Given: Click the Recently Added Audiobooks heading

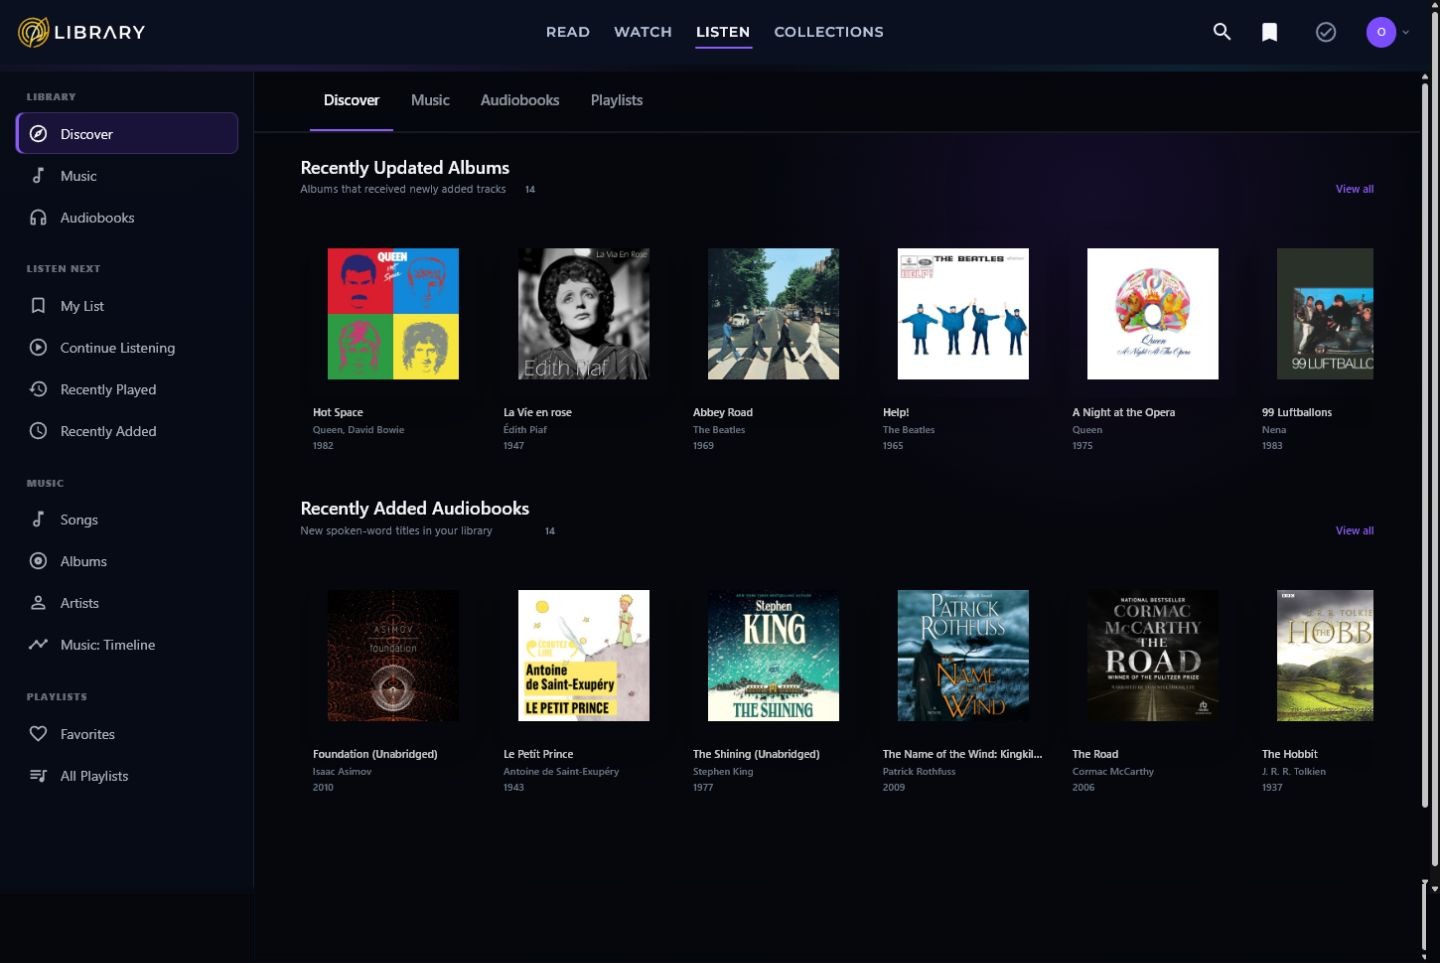Looking at the screenshot, I should (415, 509).
